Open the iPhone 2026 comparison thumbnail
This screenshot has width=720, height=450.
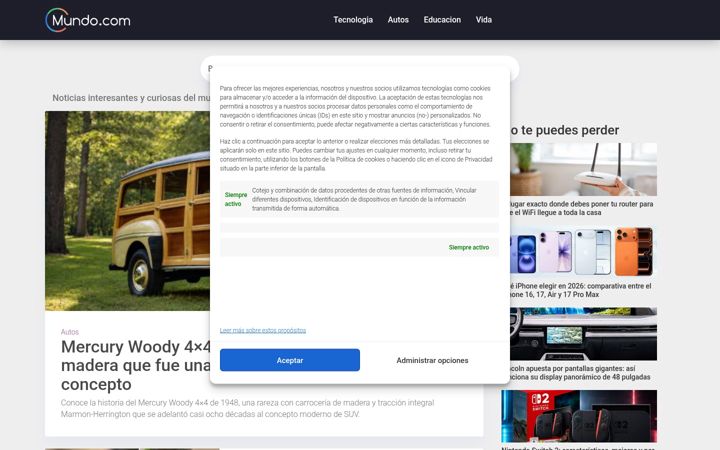[583, 252]
